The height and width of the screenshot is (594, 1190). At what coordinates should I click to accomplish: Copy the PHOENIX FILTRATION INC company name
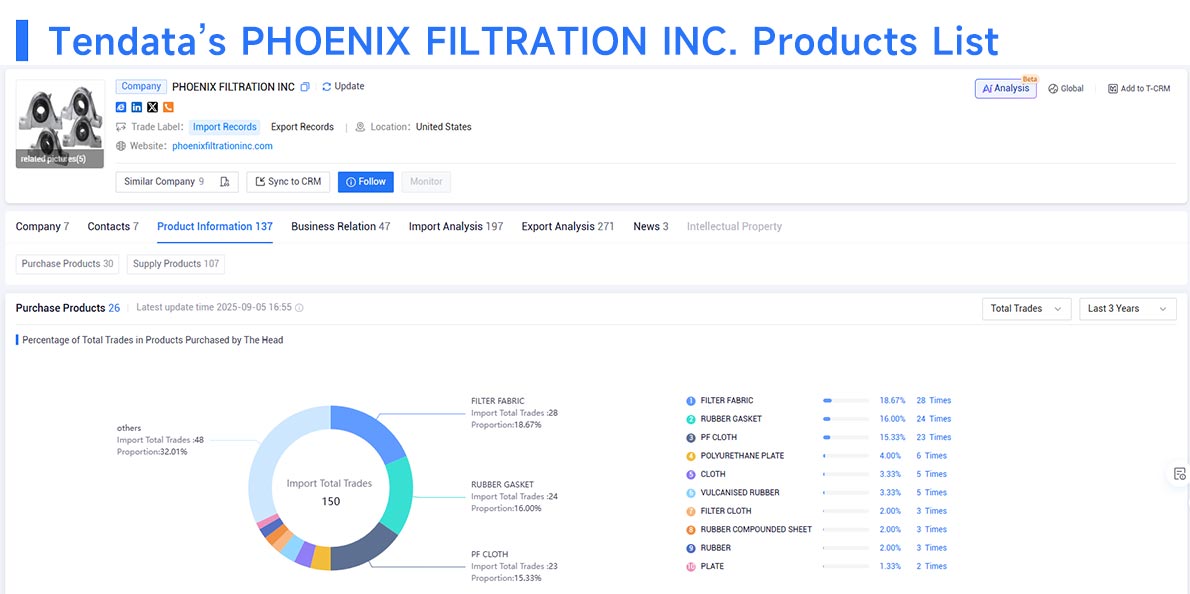pyautogui.click(x=304, y=86)
